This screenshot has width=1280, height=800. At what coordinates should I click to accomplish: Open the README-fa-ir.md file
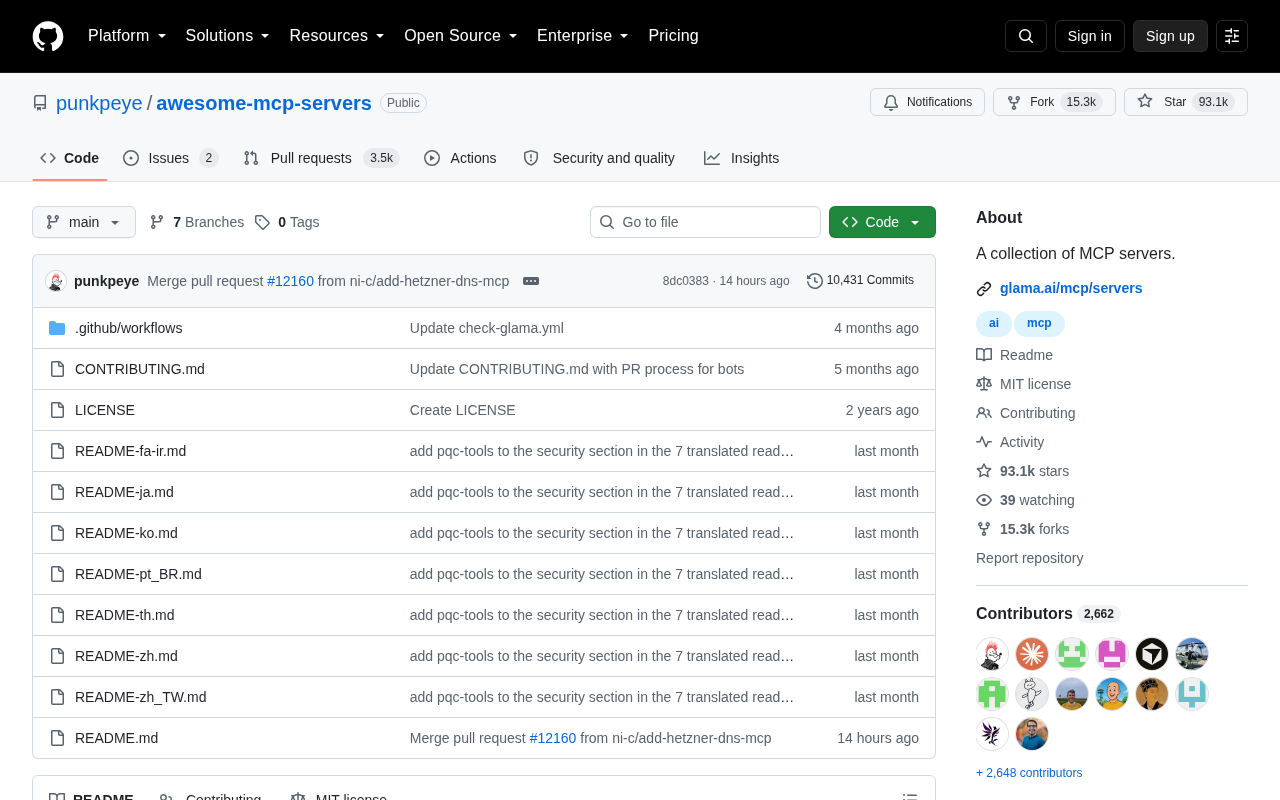(130, 451)
